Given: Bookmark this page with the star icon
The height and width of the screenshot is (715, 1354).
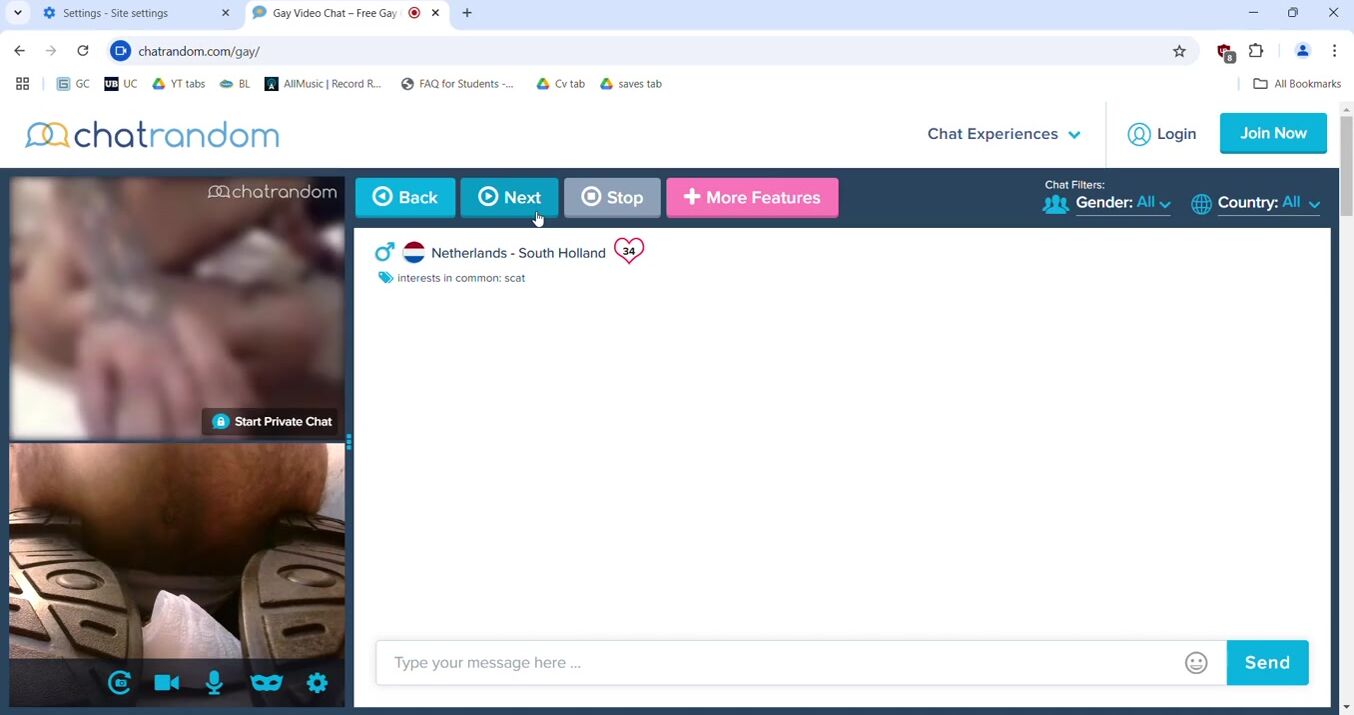Looking at the screenshot, I should pyautogui.click(x=1179, y=51).
